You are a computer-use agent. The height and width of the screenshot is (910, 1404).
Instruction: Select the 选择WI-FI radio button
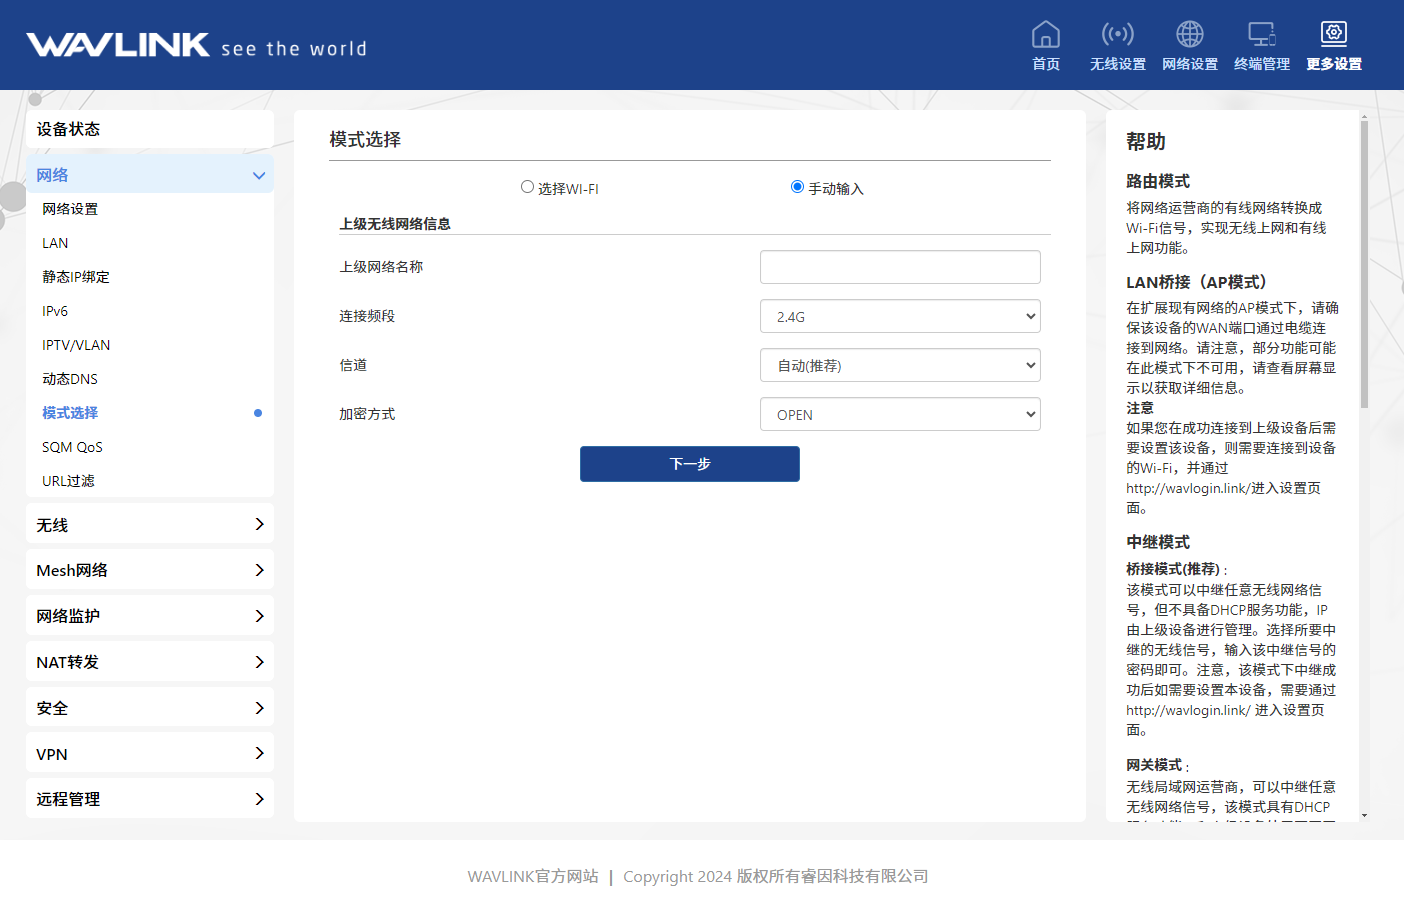pos(527,187)
